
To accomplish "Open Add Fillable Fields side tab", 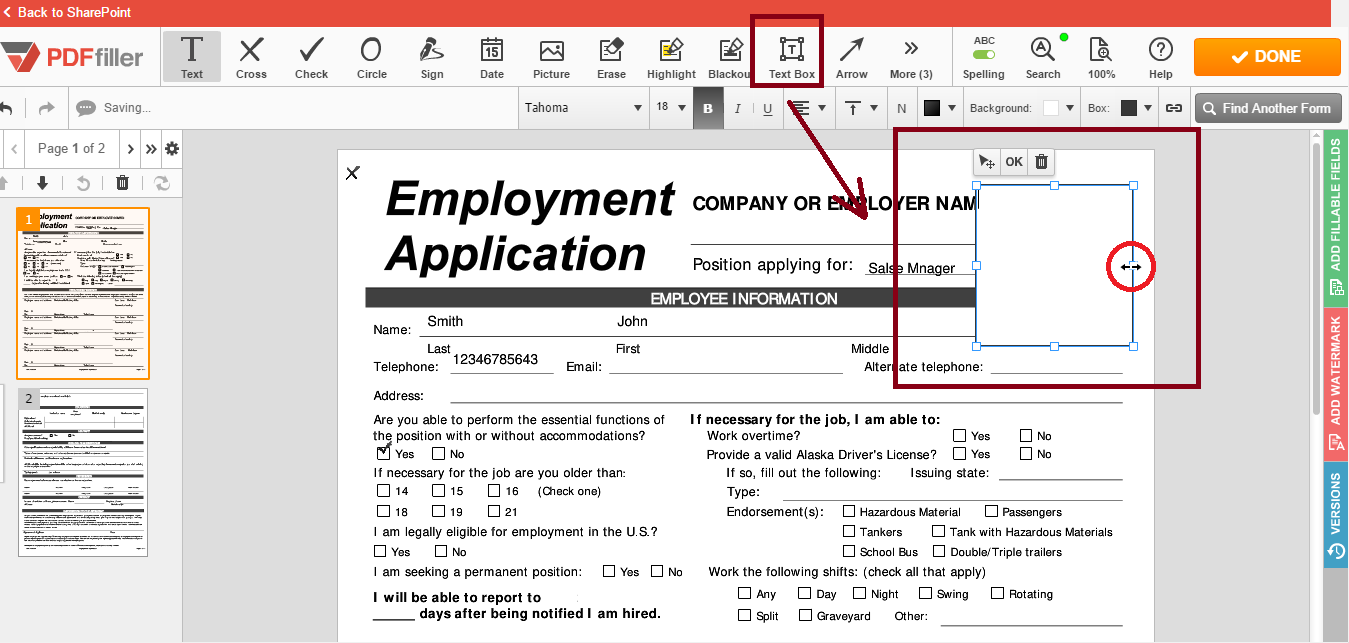I will coord(1336,218).
